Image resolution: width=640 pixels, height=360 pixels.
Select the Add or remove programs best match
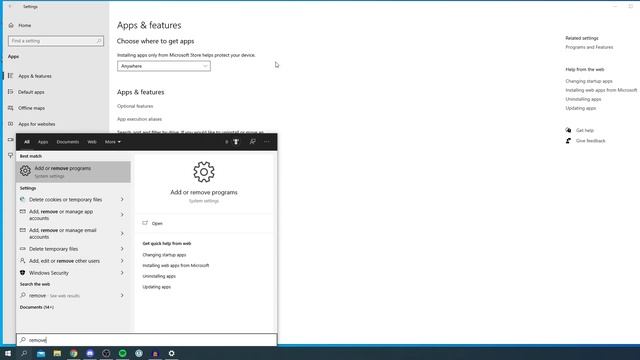73,172
